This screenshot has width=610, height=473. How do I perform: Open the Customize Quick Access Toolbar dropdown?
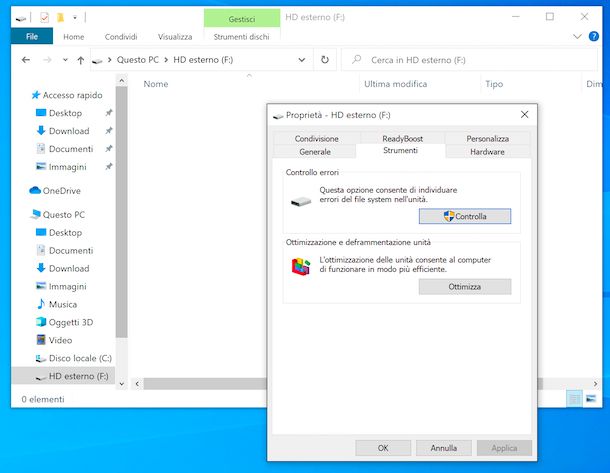click(75, 18)
